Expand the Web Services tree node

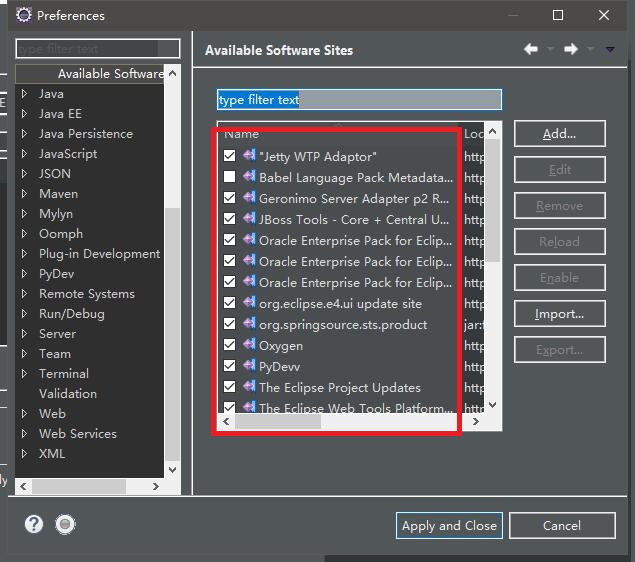pos(24,434)
